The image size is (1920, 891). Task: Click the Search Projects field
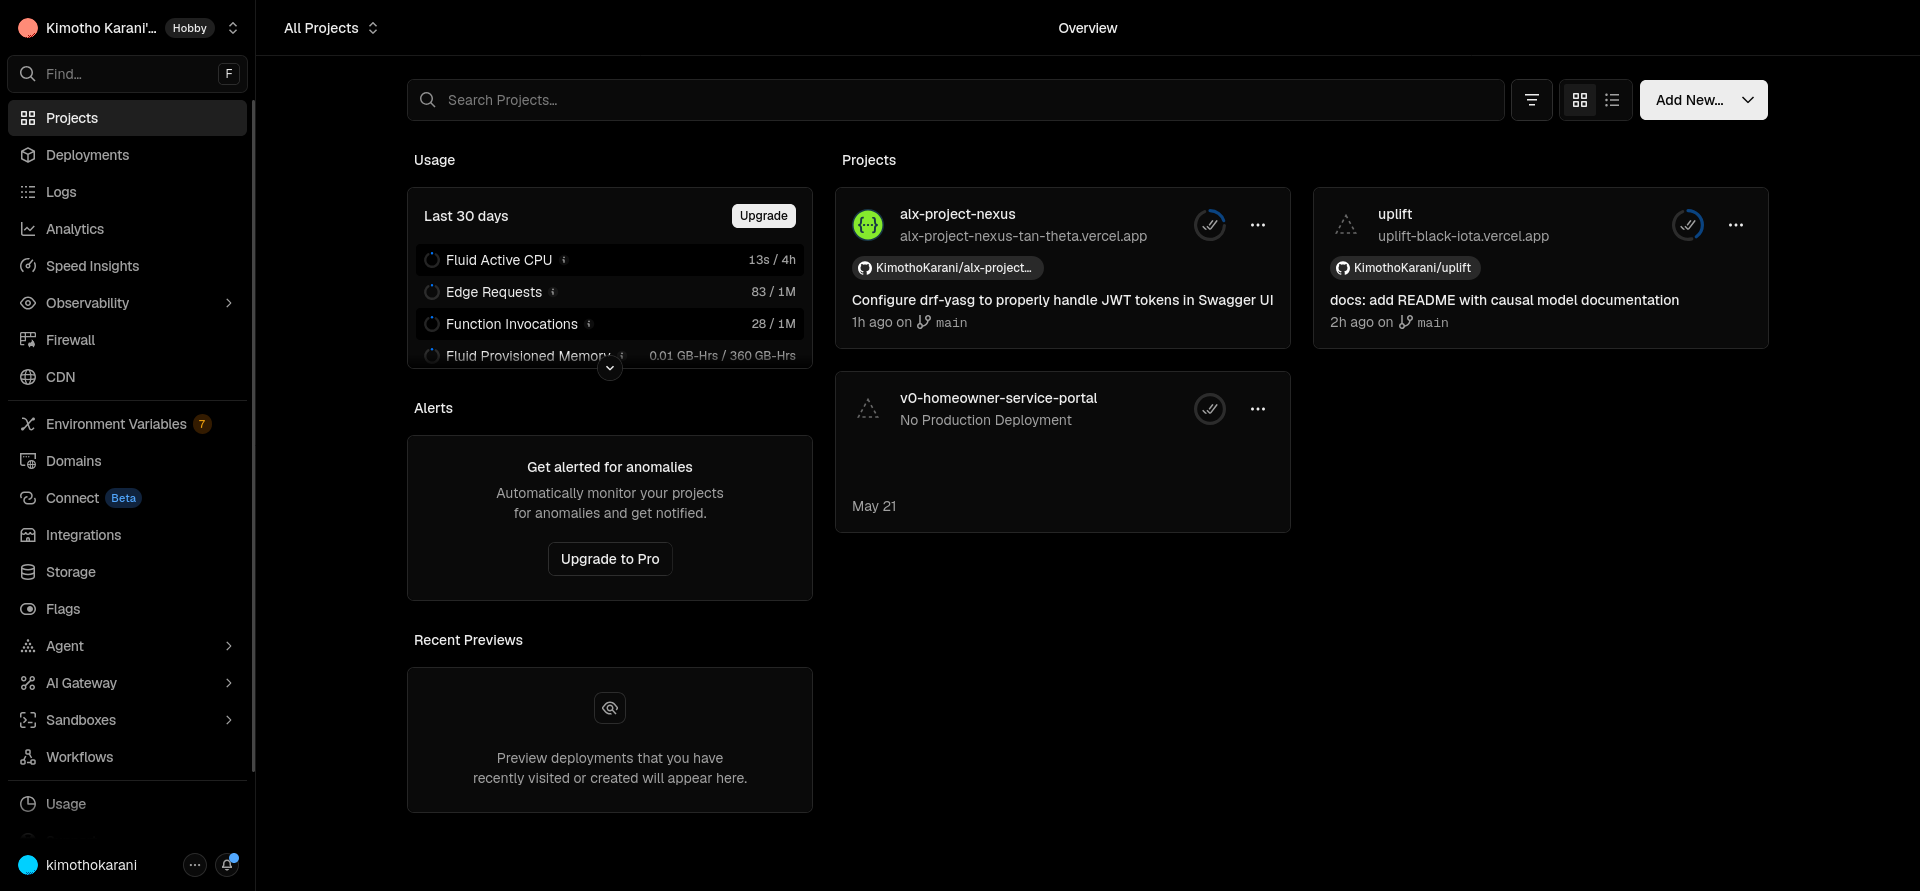(x=955, y=100)
